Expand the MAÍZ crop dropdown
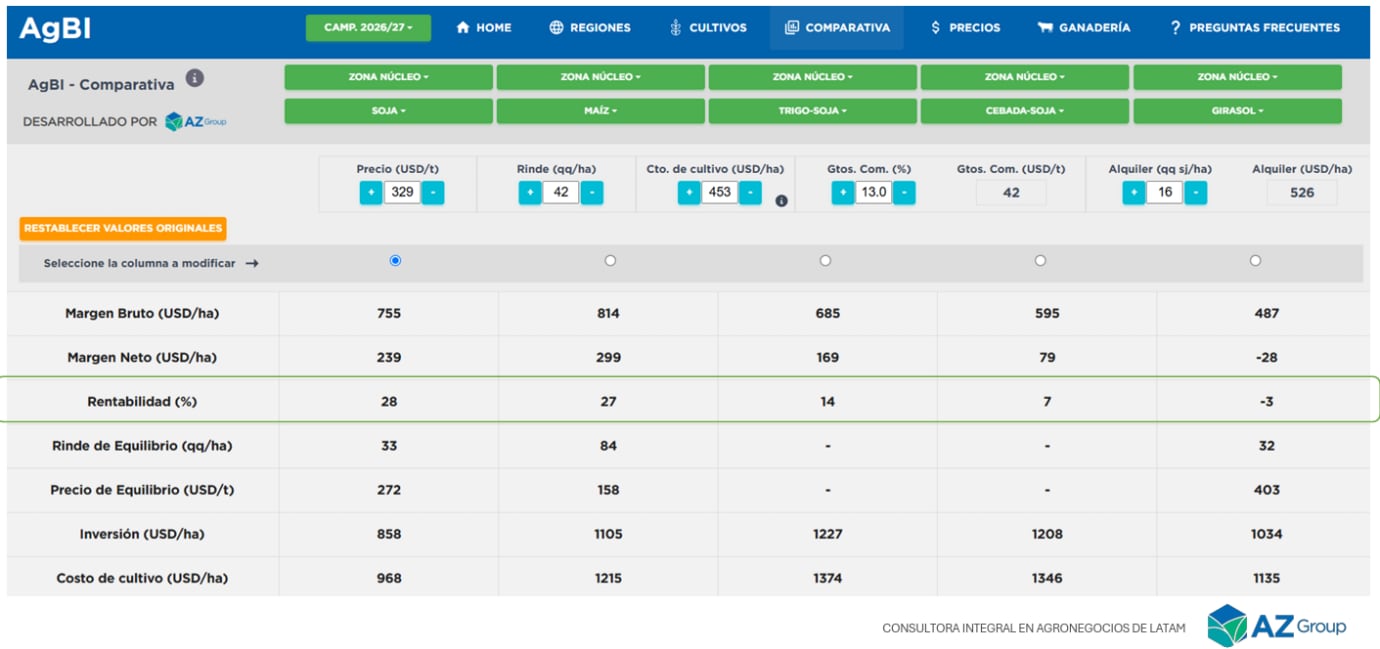 coord(600,111)
